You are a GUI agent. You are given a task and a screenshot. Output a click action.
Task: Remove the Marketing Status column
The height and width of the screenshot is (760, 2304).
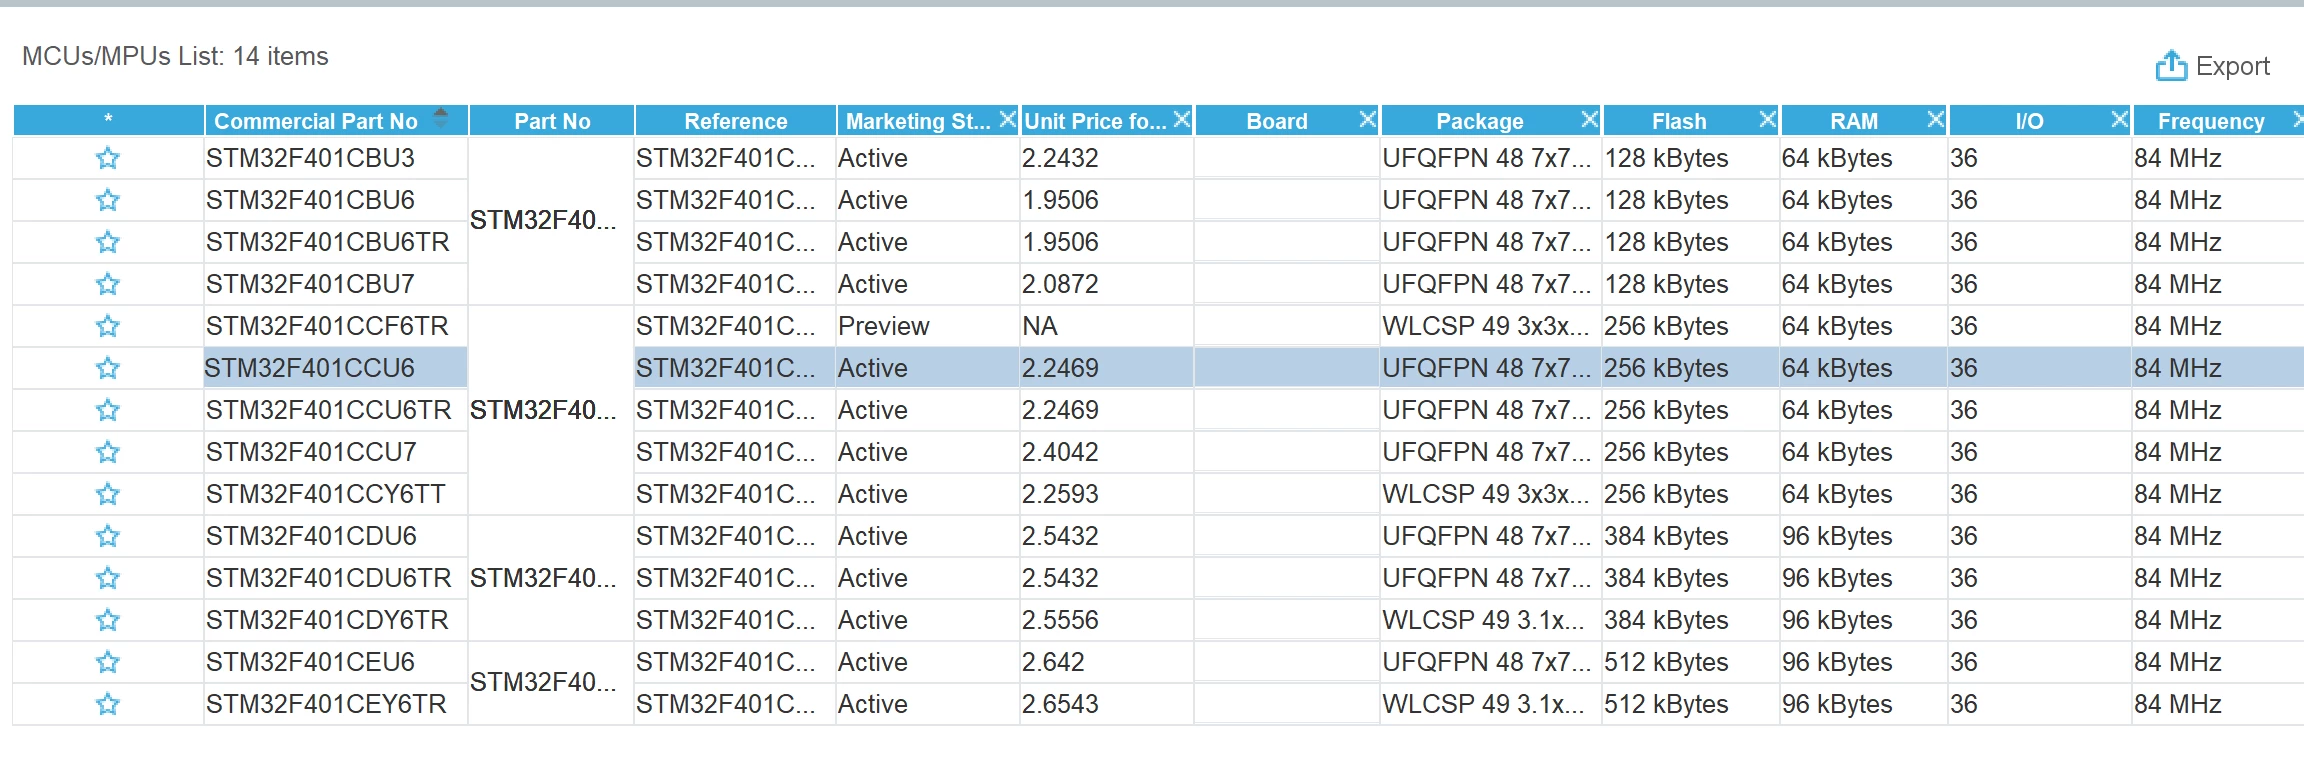click(1007, 119)
